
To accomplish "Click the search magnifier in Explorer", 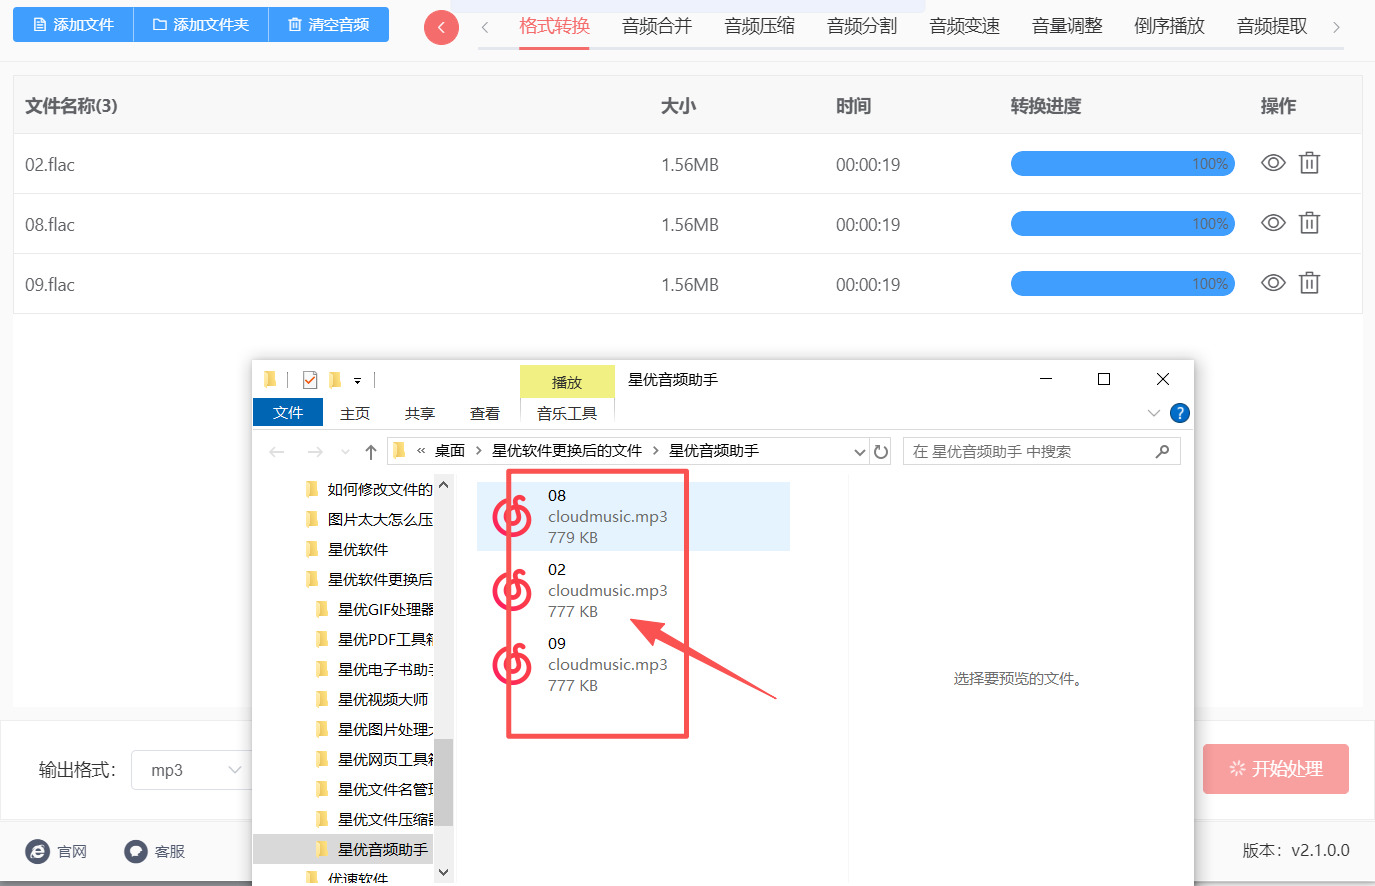I will pyautogui.click(x=1162, y=452).
